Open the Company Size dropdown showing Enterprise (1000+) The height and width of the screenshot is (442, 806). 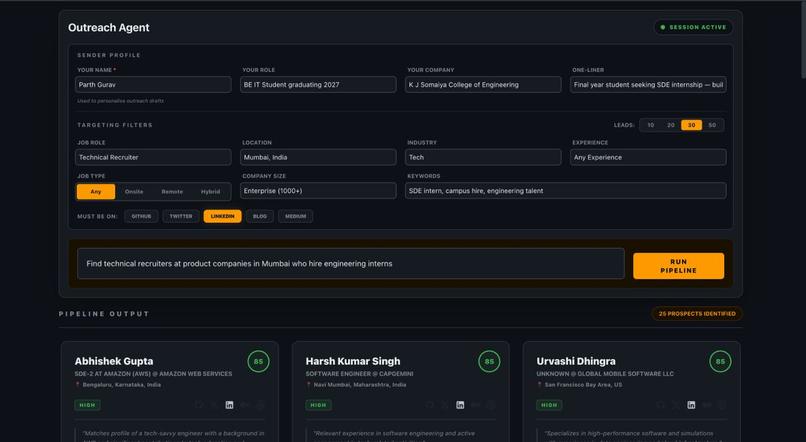318,191
